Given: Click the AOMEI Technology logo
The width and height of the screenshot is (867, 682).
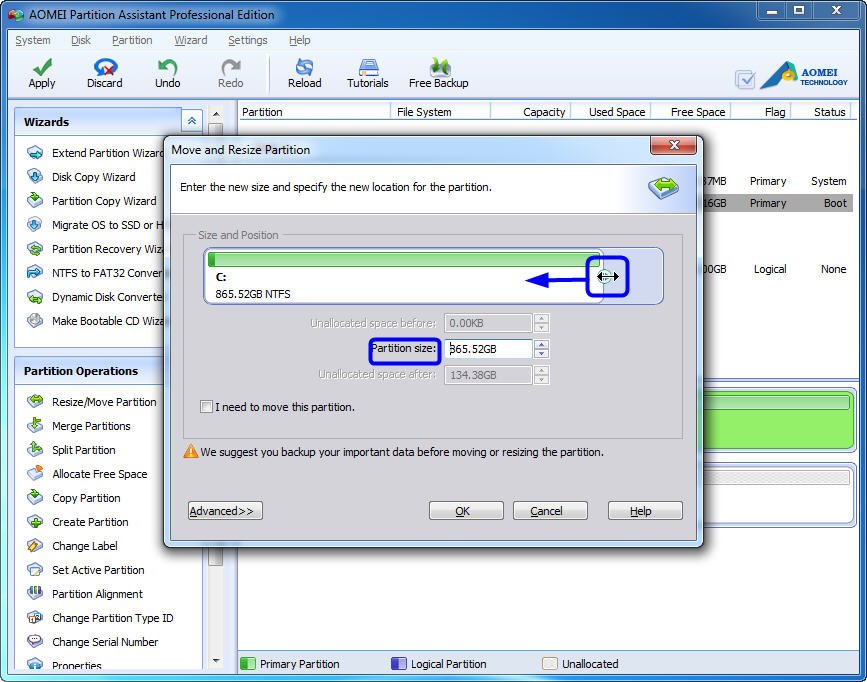Looking at the screenshot, I should 804,76.
